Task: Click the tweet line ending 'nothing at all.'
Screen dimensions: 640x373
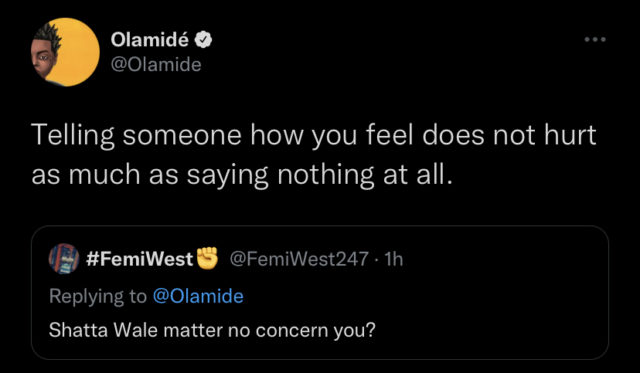Action: (242, 175)
